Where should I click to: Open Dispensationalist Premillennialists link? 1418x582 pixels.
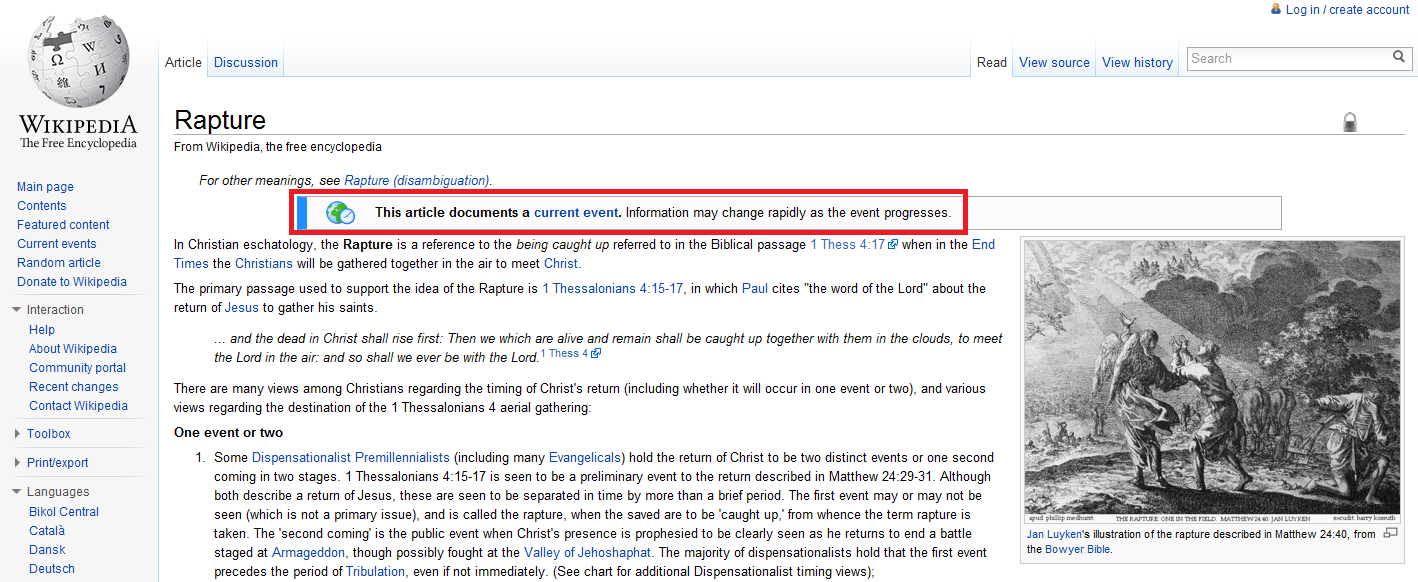pos(351,457)
